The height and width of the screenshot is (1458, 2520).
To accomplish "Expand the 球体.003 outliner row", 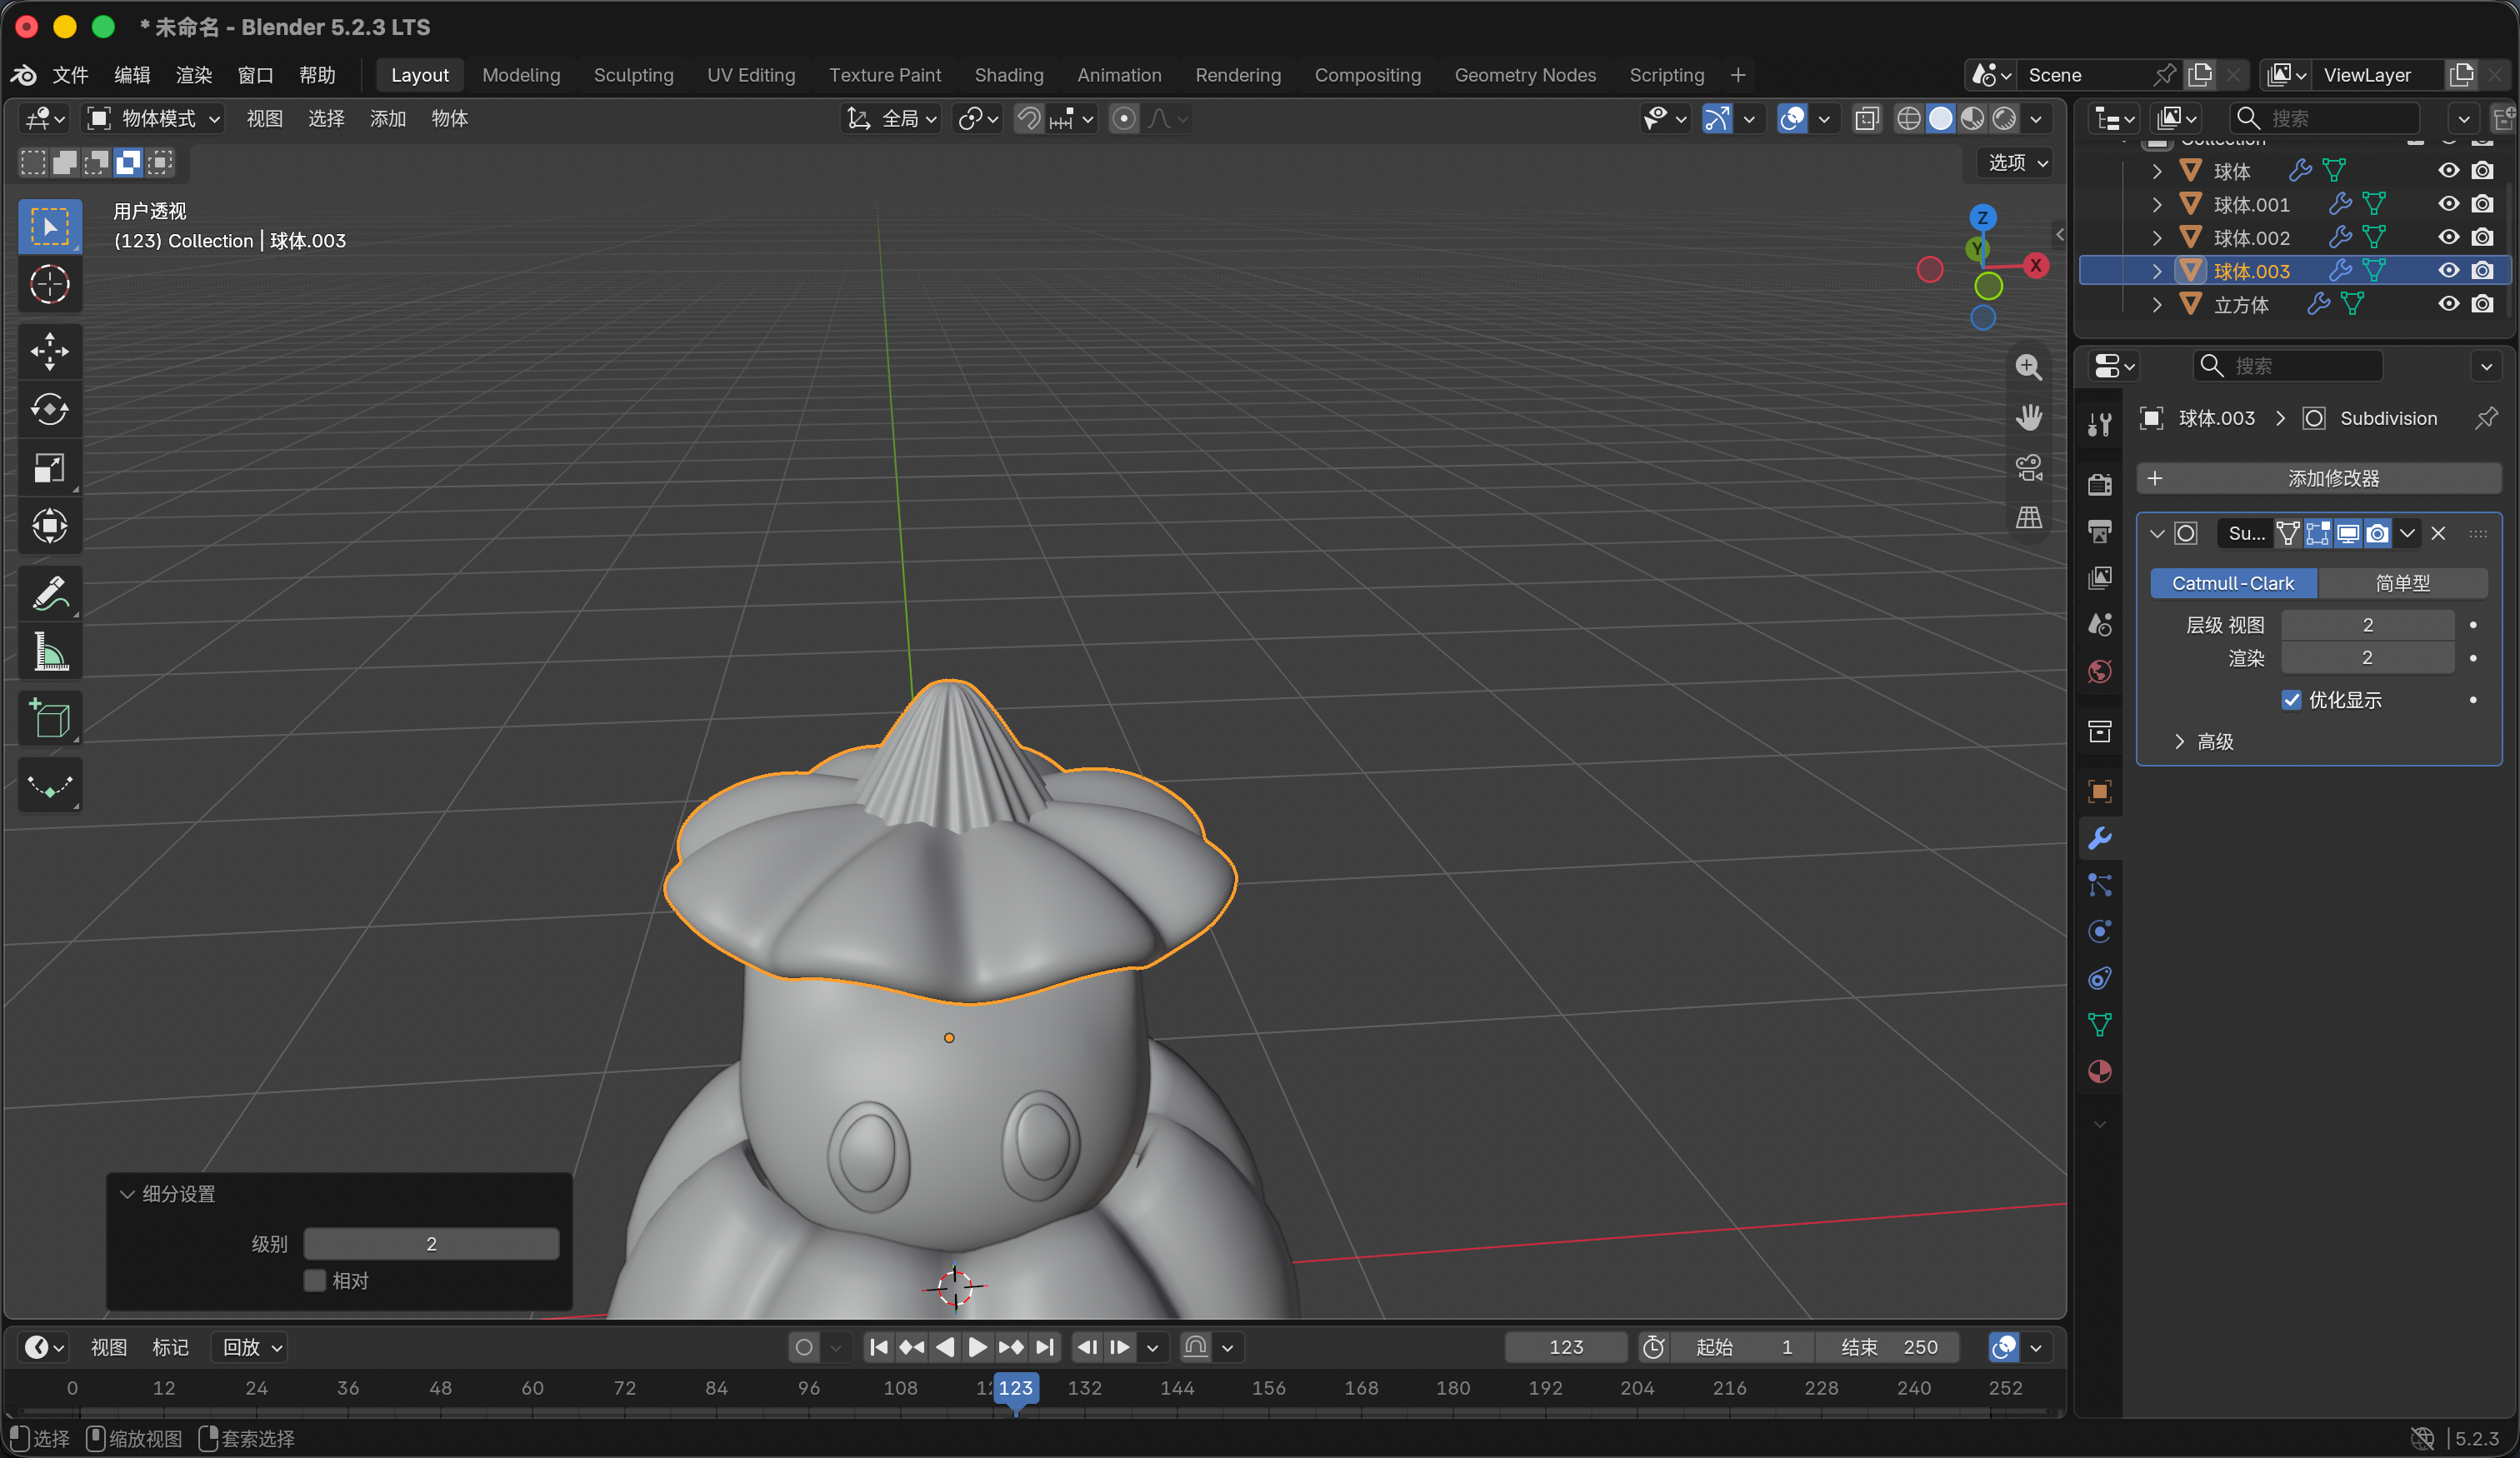I will [x=2157, y=271].
